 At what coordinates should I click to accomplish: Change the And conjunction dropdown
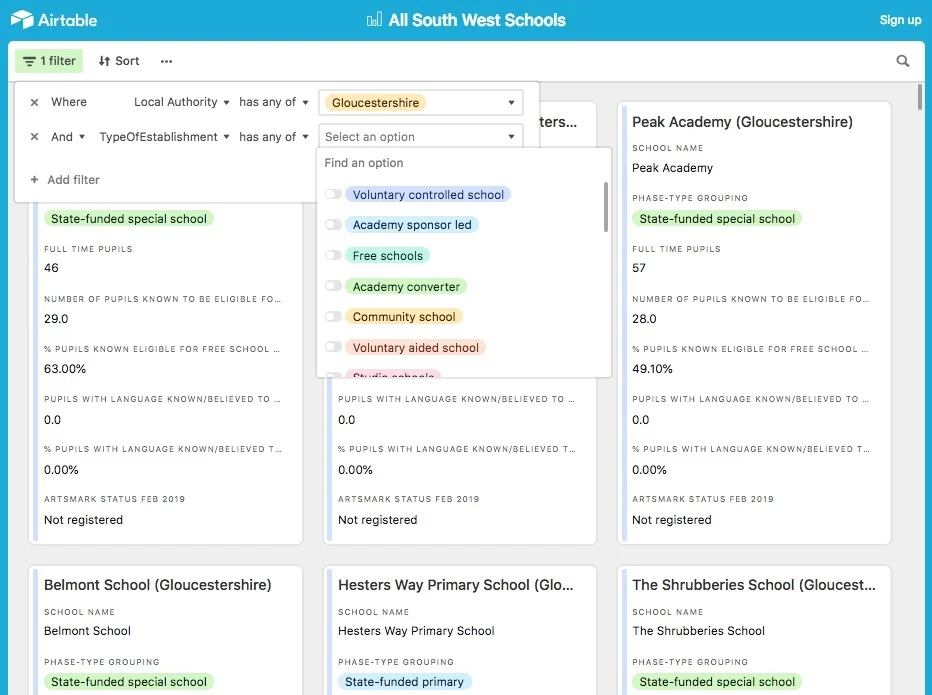pos(68,137)
